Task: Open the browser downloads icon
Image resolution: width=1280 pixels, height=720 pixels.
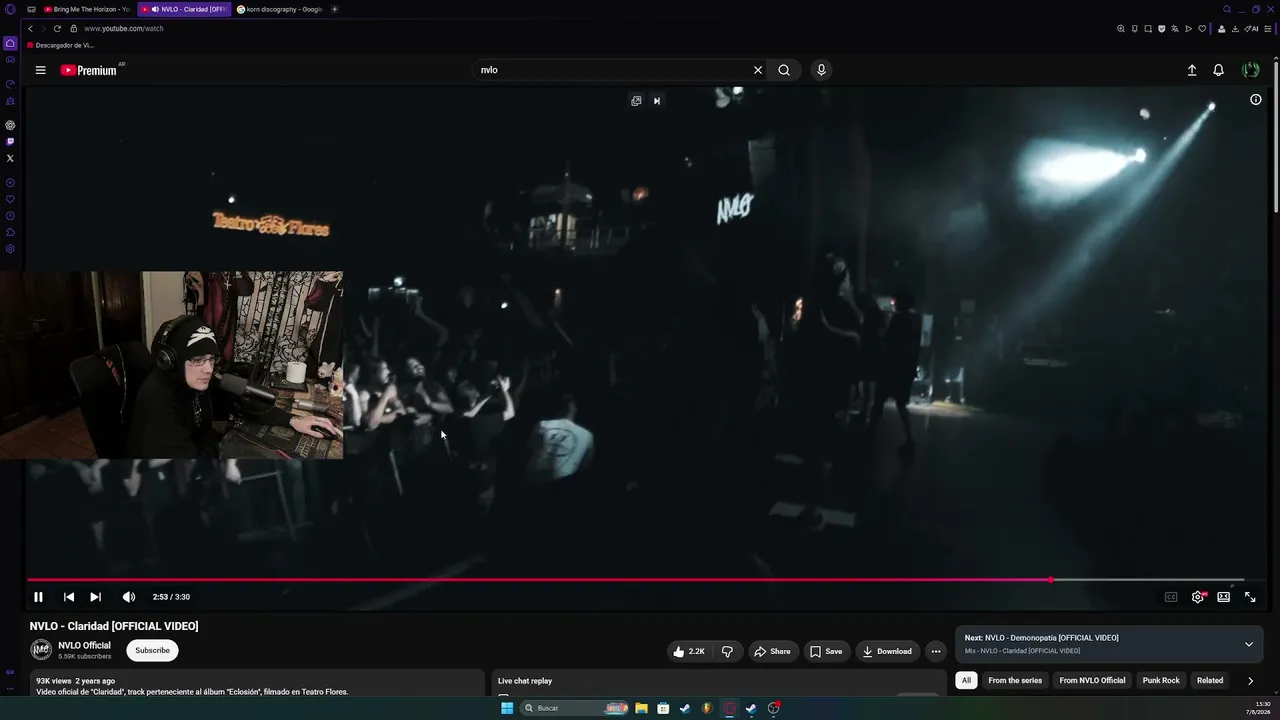Action: click(1236, 29)
